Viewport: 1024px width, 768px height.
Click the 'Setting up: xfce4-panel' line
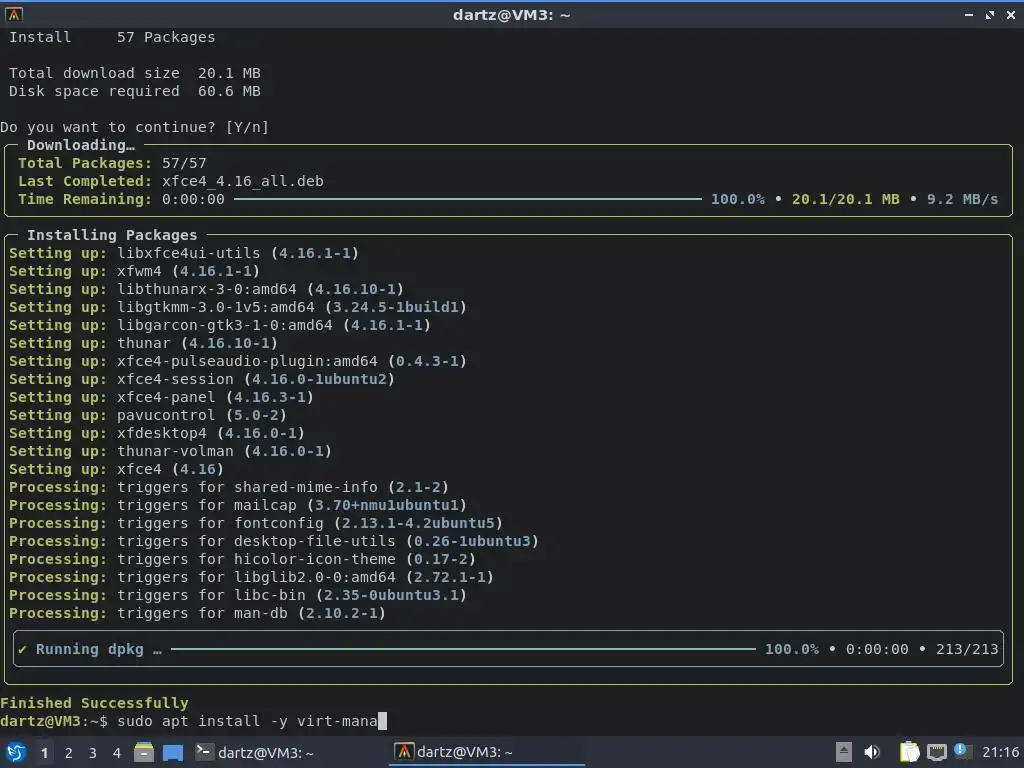(161, 397)
